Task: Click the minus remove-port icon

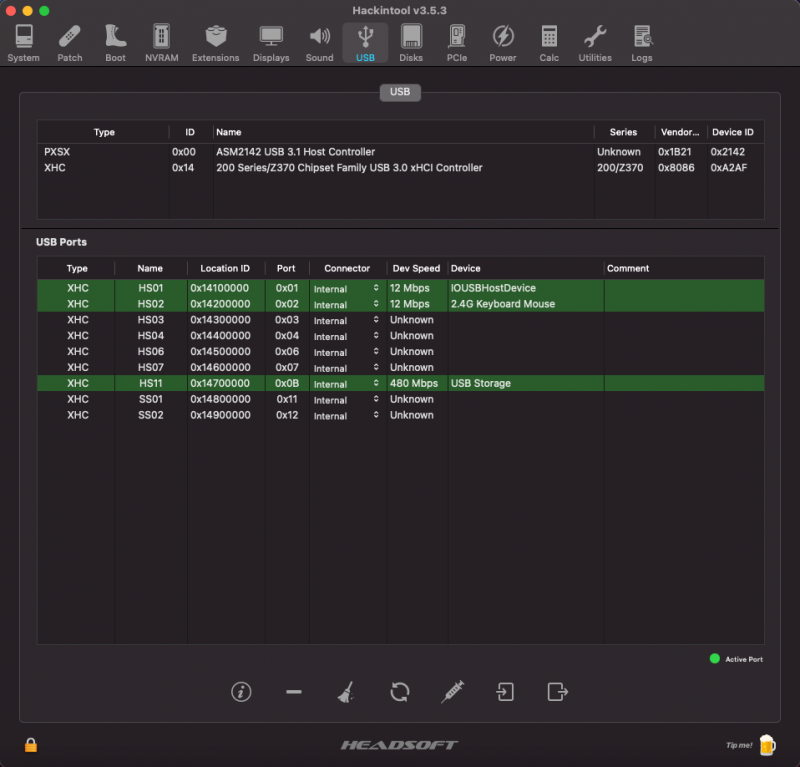Action: (x=293, y=691)
